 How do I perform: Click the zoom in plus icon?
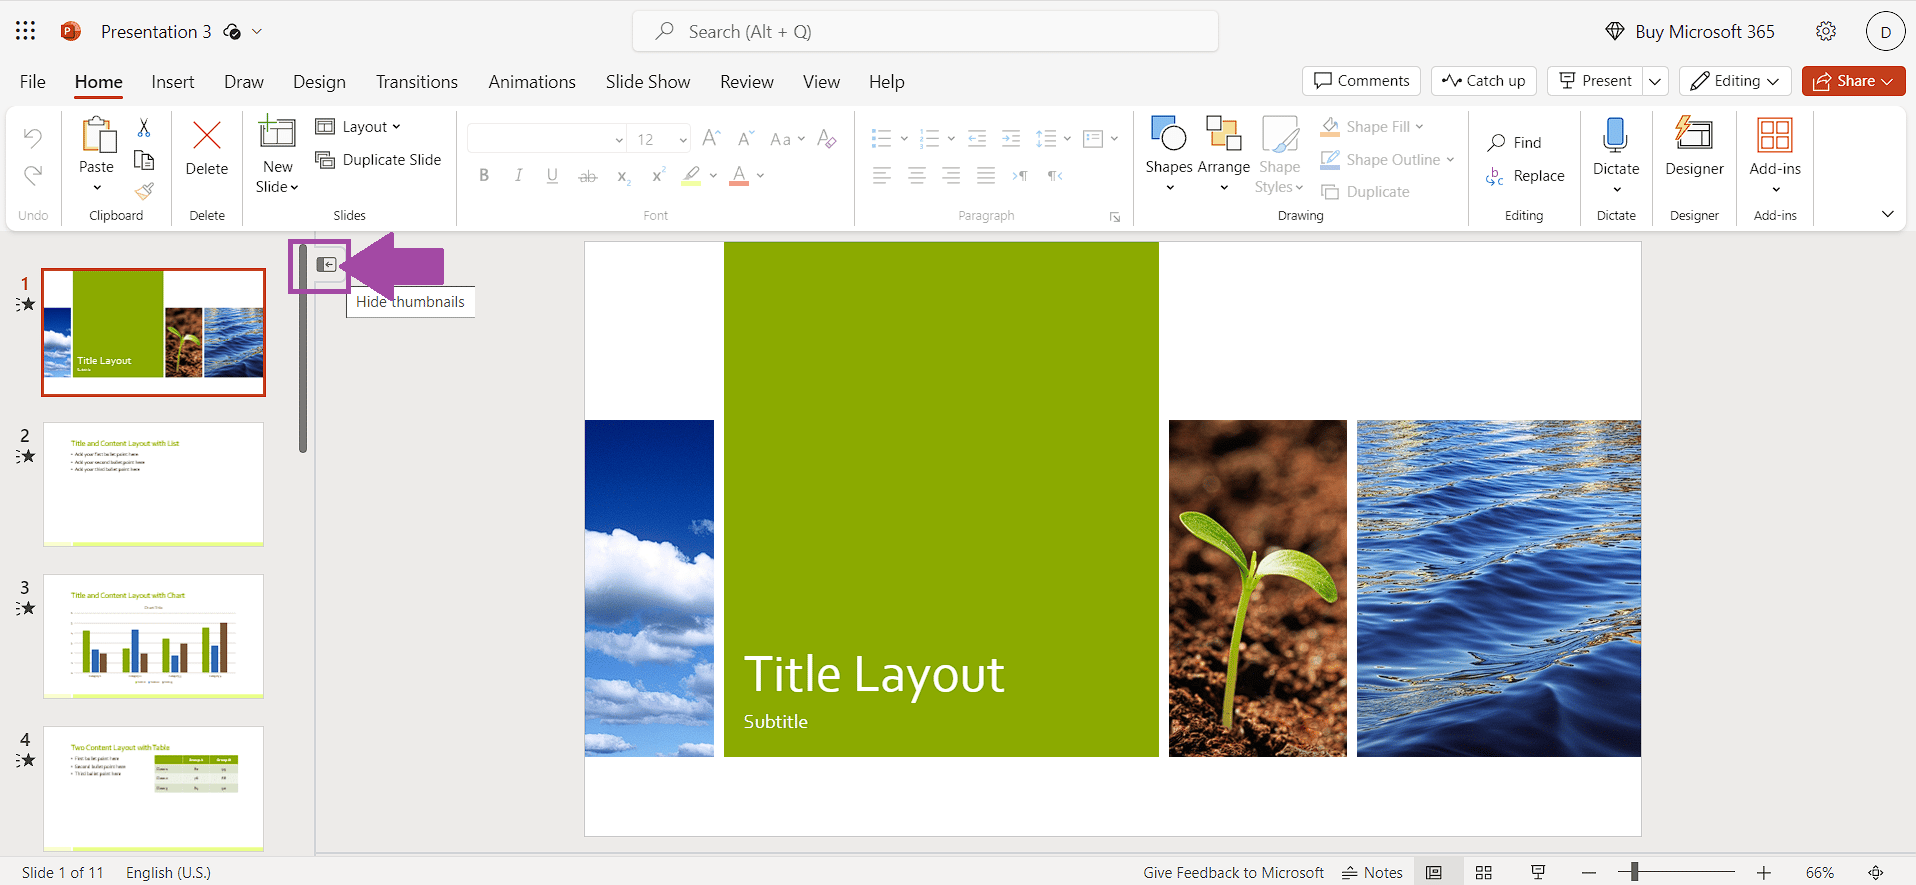click(1764, 873)
